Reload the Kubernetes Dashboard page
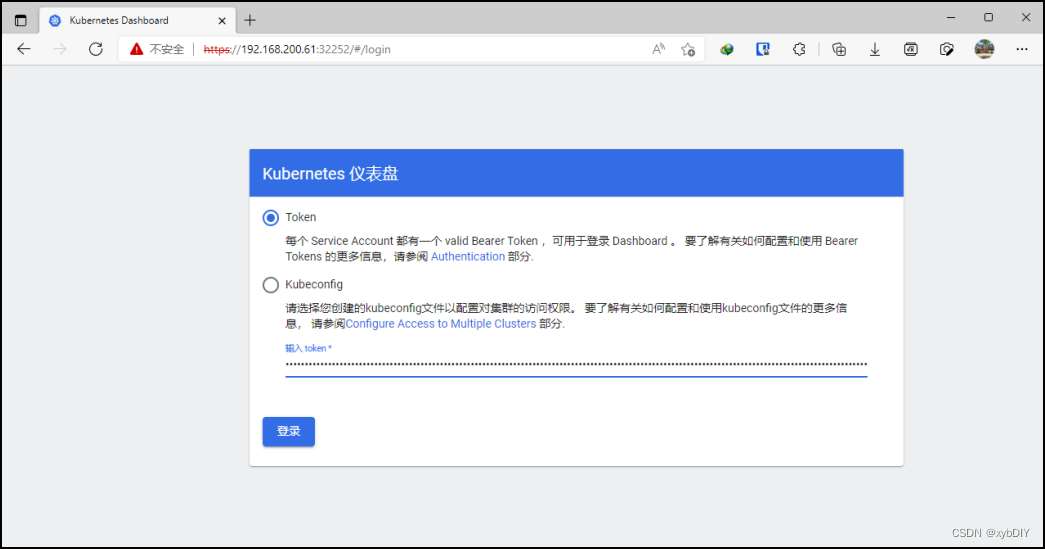 [x=96, y=49]
